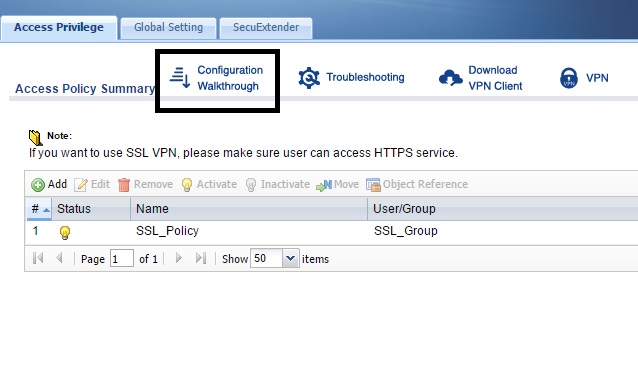This screenshot has width=638, height=365.
Task: Select row number 1 cell
Action: [35, 231]
